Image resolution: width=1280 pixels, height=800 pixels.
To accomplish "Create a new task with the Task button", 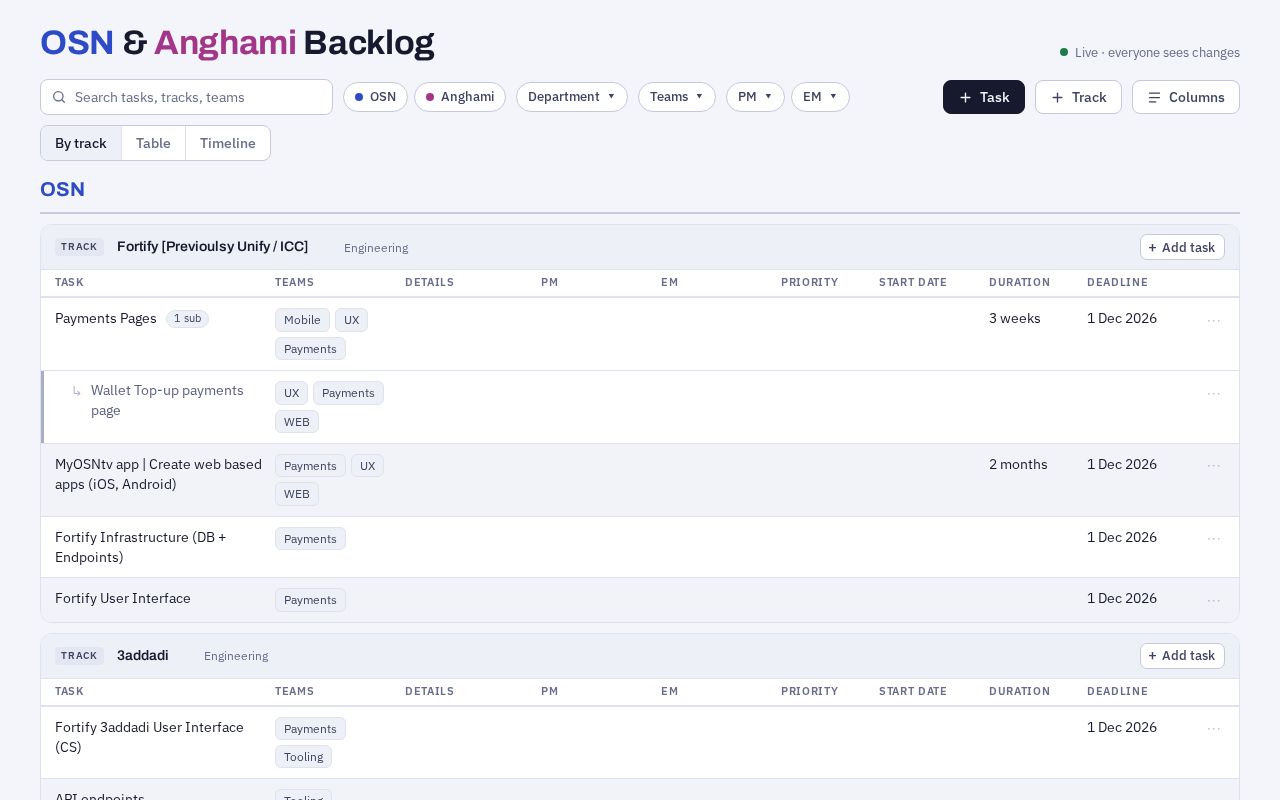I will (x=984, y=97).
